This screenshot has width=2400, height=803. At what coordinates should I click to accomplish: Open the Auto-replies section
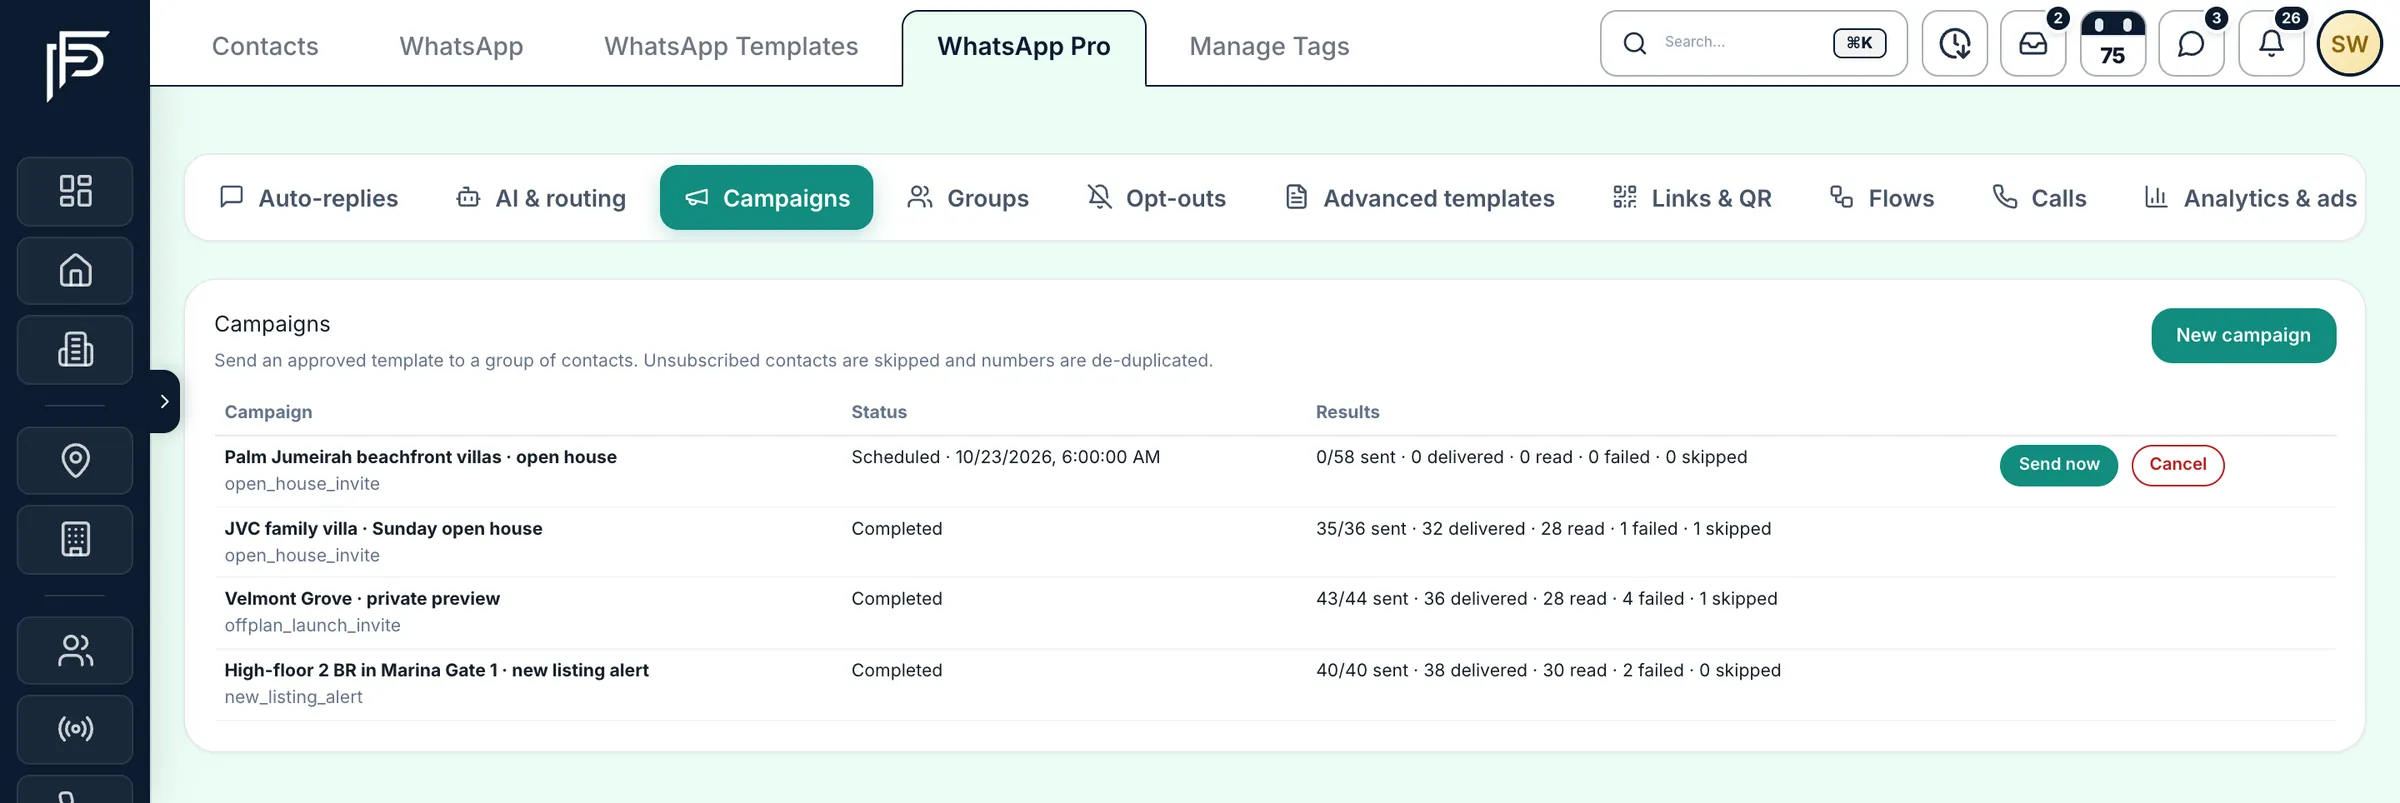[x=308, y=198]
